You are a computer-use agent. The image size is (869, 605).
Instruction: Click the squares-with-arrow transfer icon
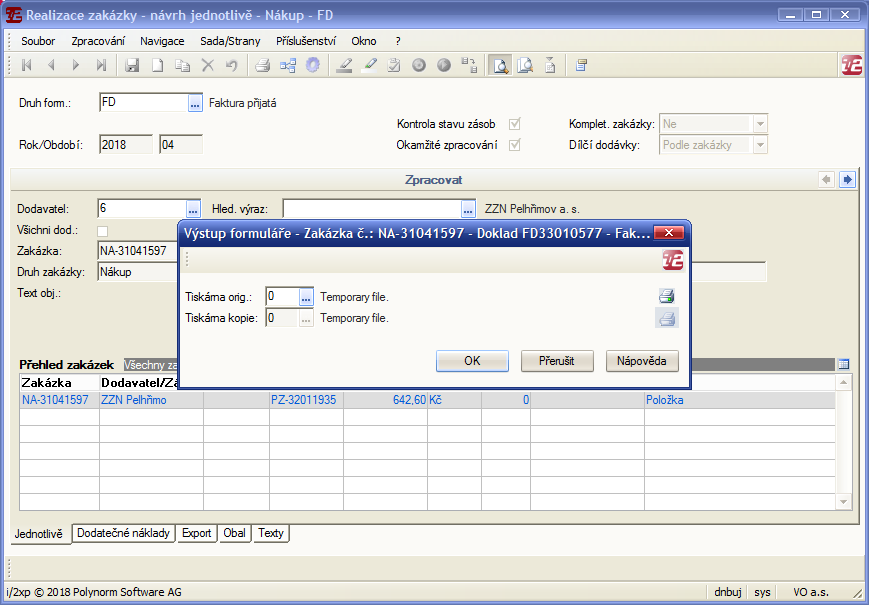(469, 65)
